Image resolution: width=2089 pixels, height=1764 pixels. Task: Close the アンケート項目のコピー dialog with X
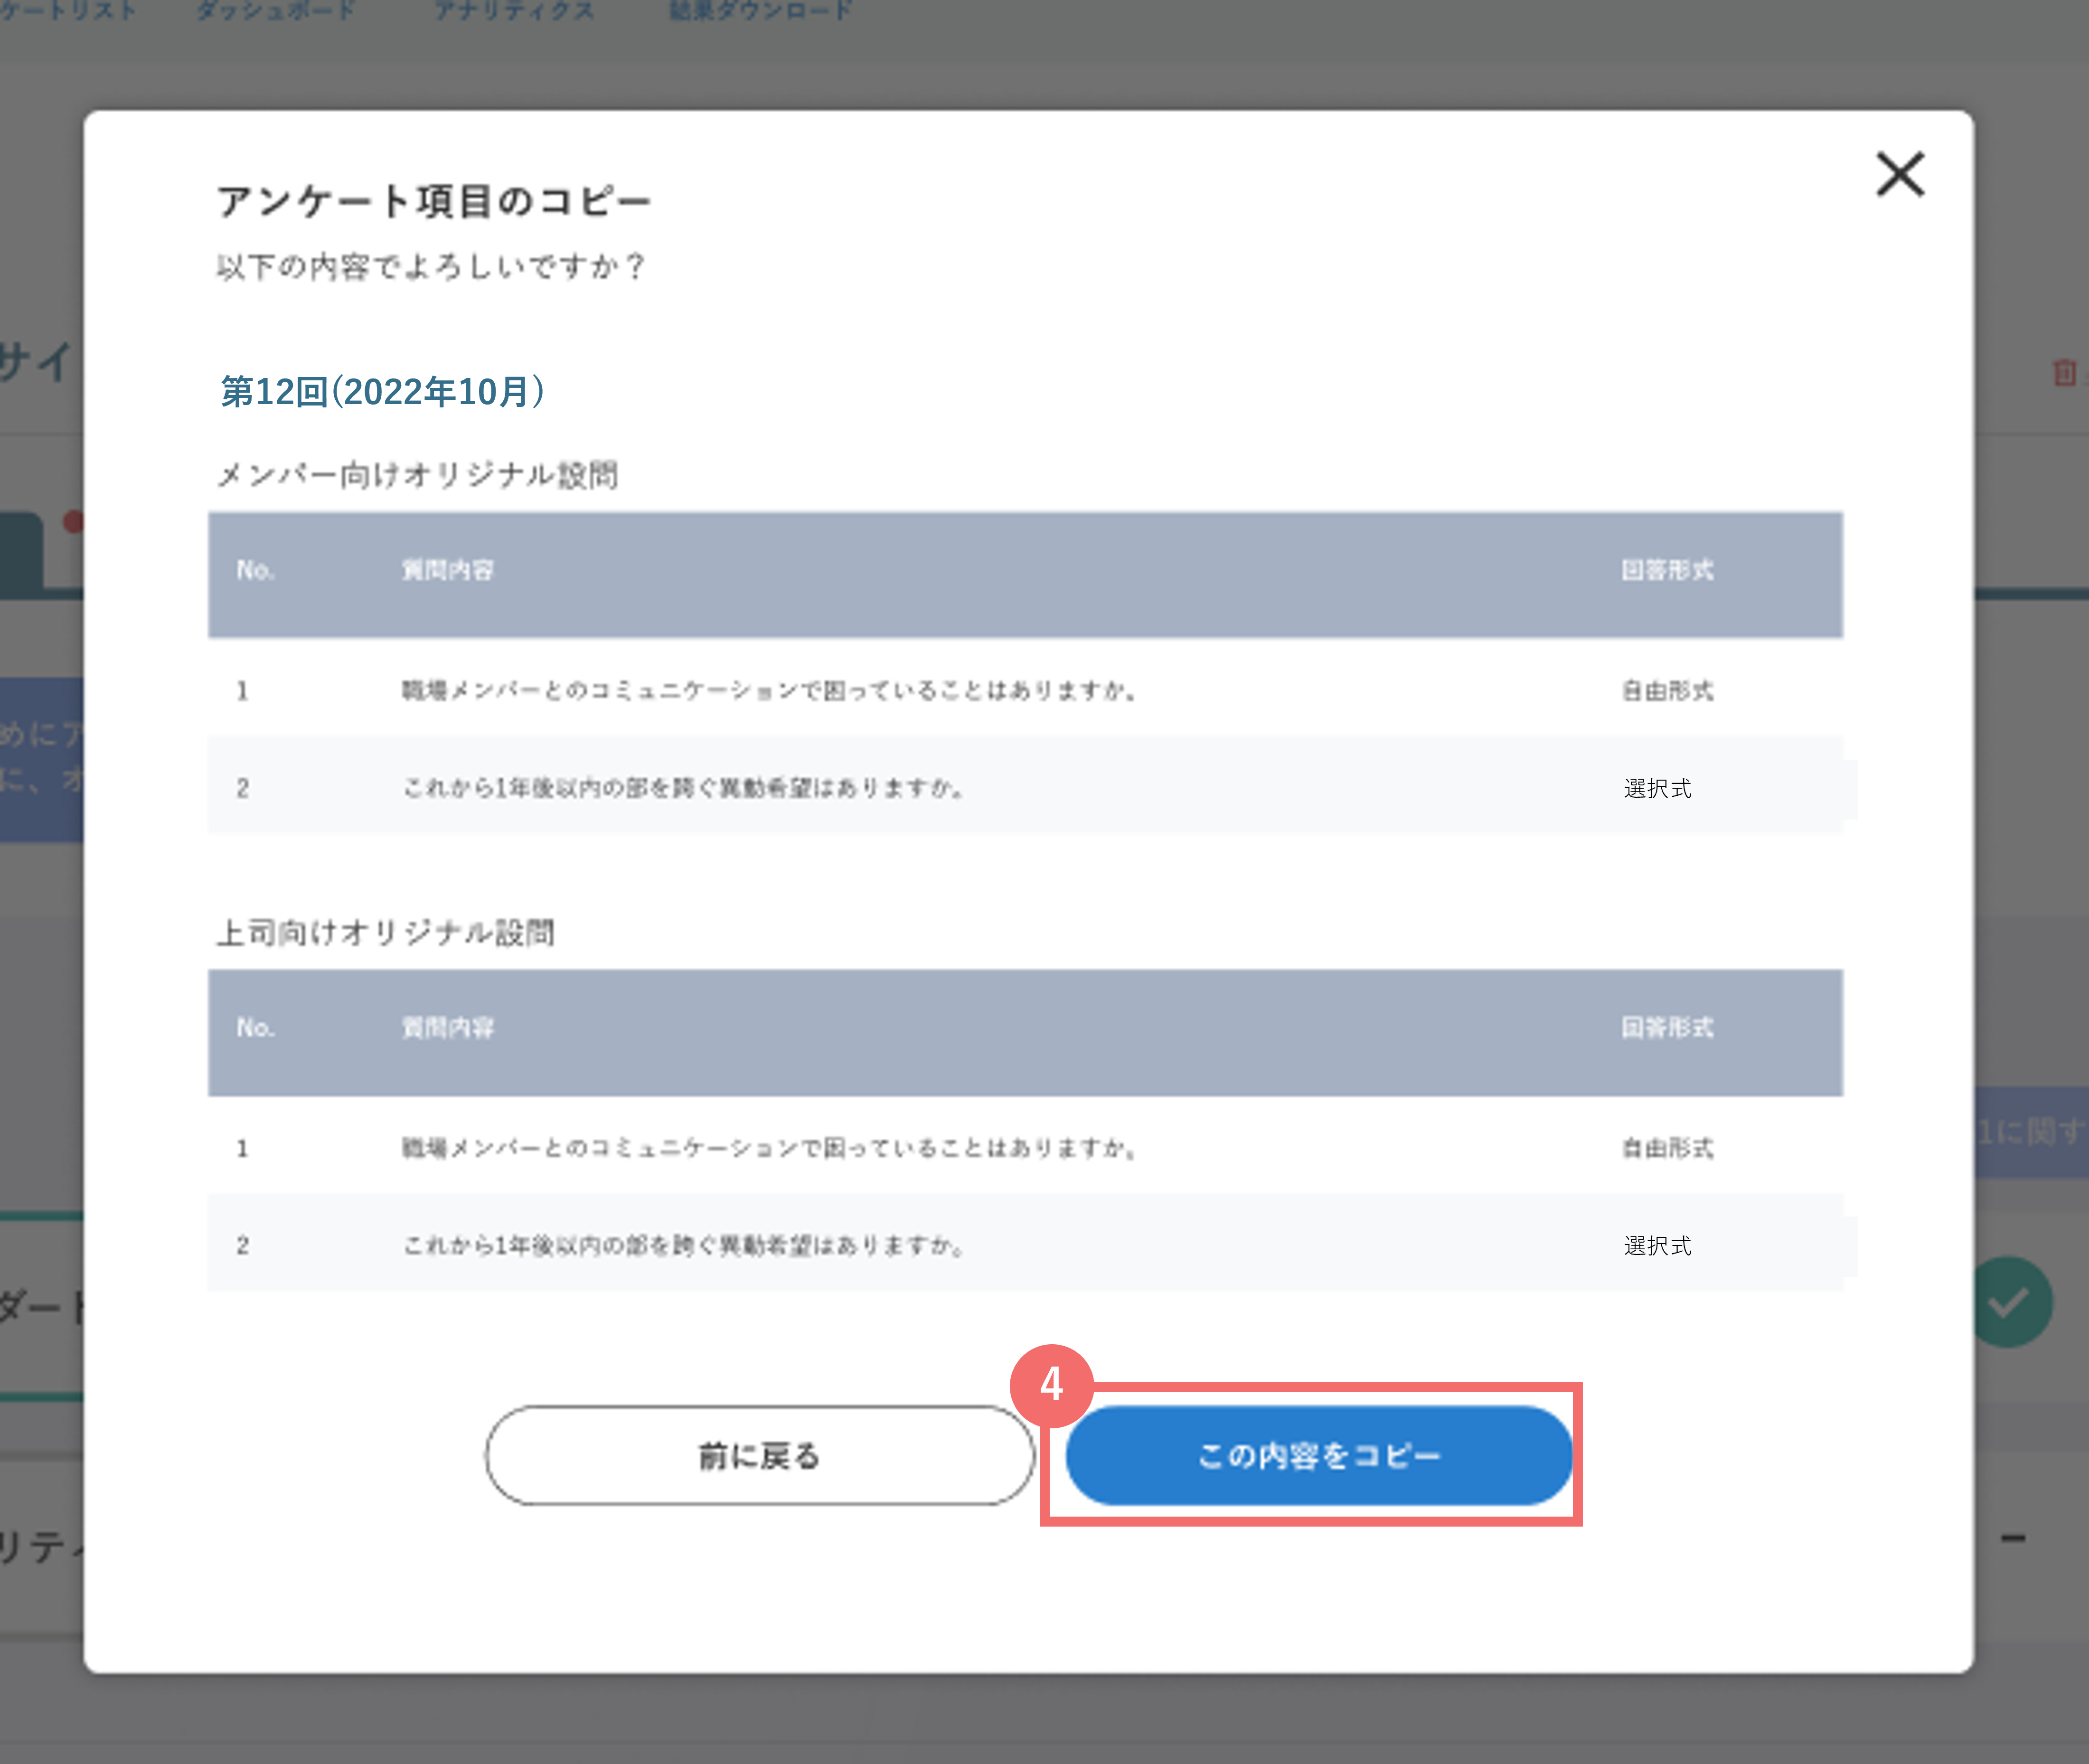coord(1900,175)
